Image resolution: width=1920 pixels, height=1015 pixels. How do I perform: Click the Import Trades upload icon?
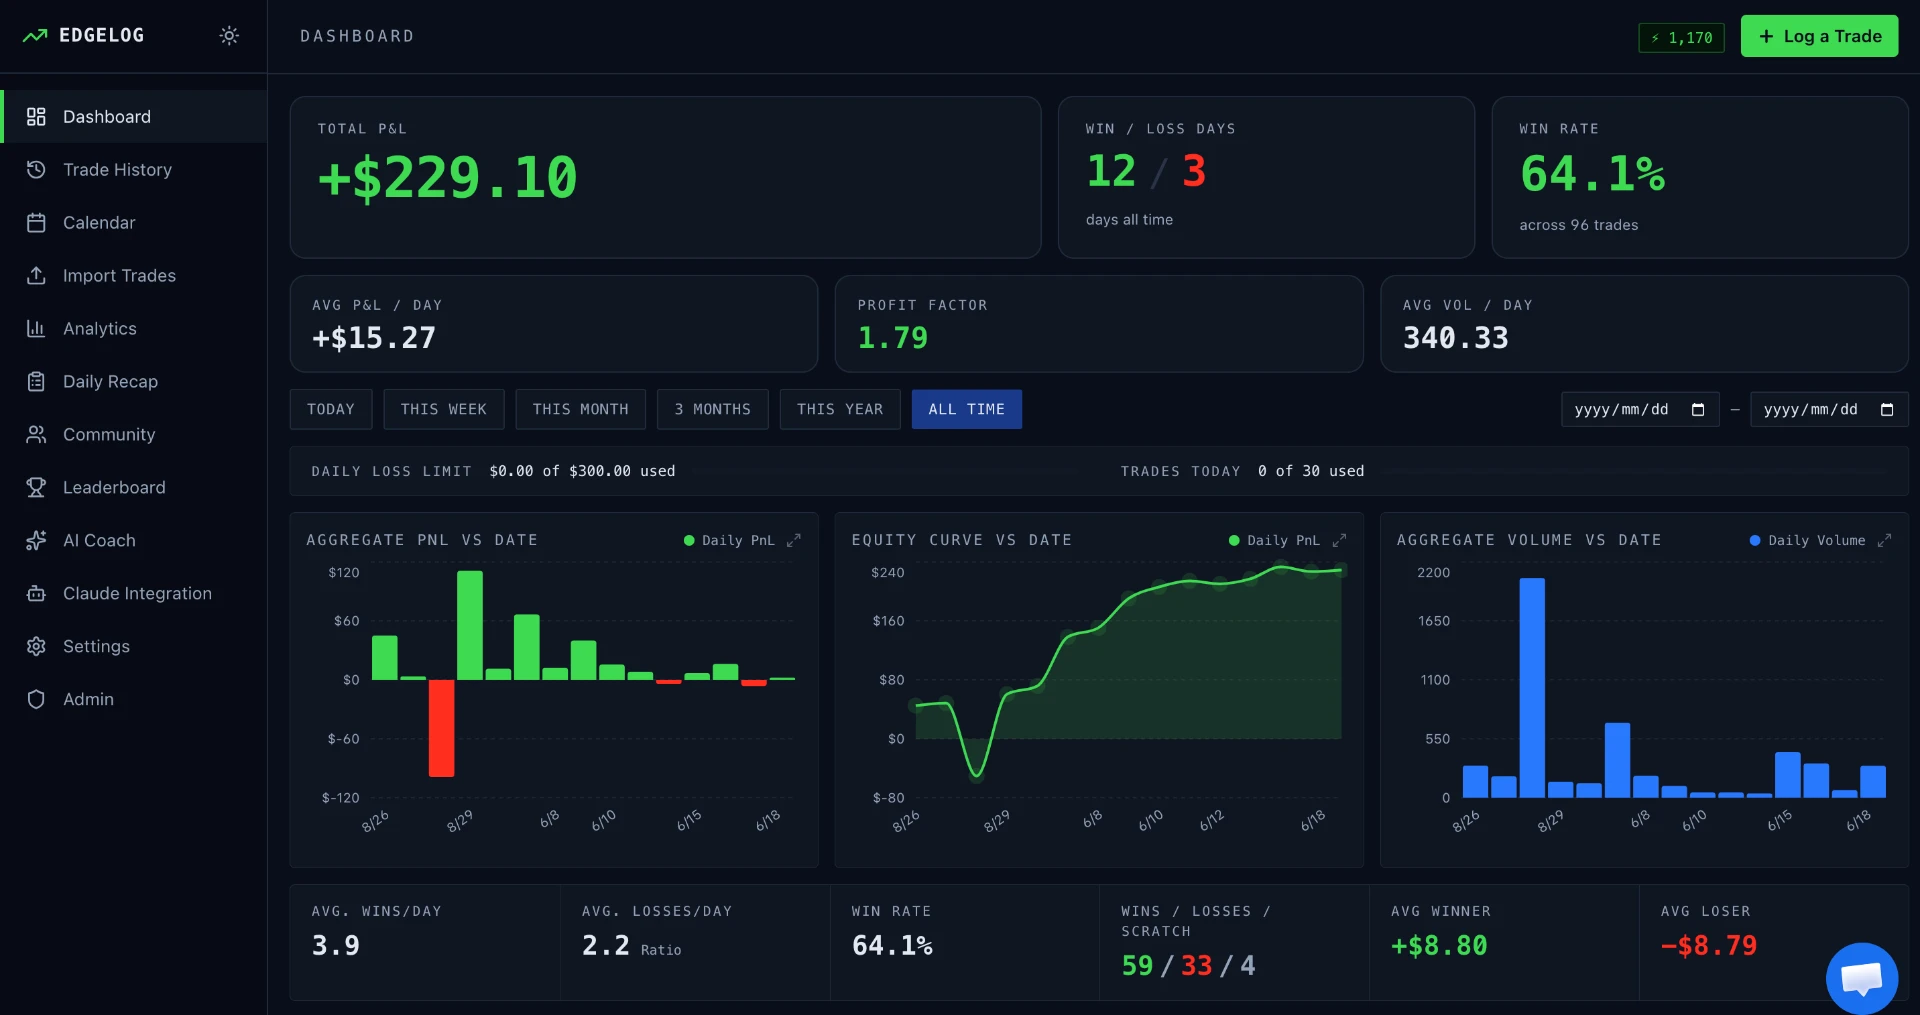point(36,276)
